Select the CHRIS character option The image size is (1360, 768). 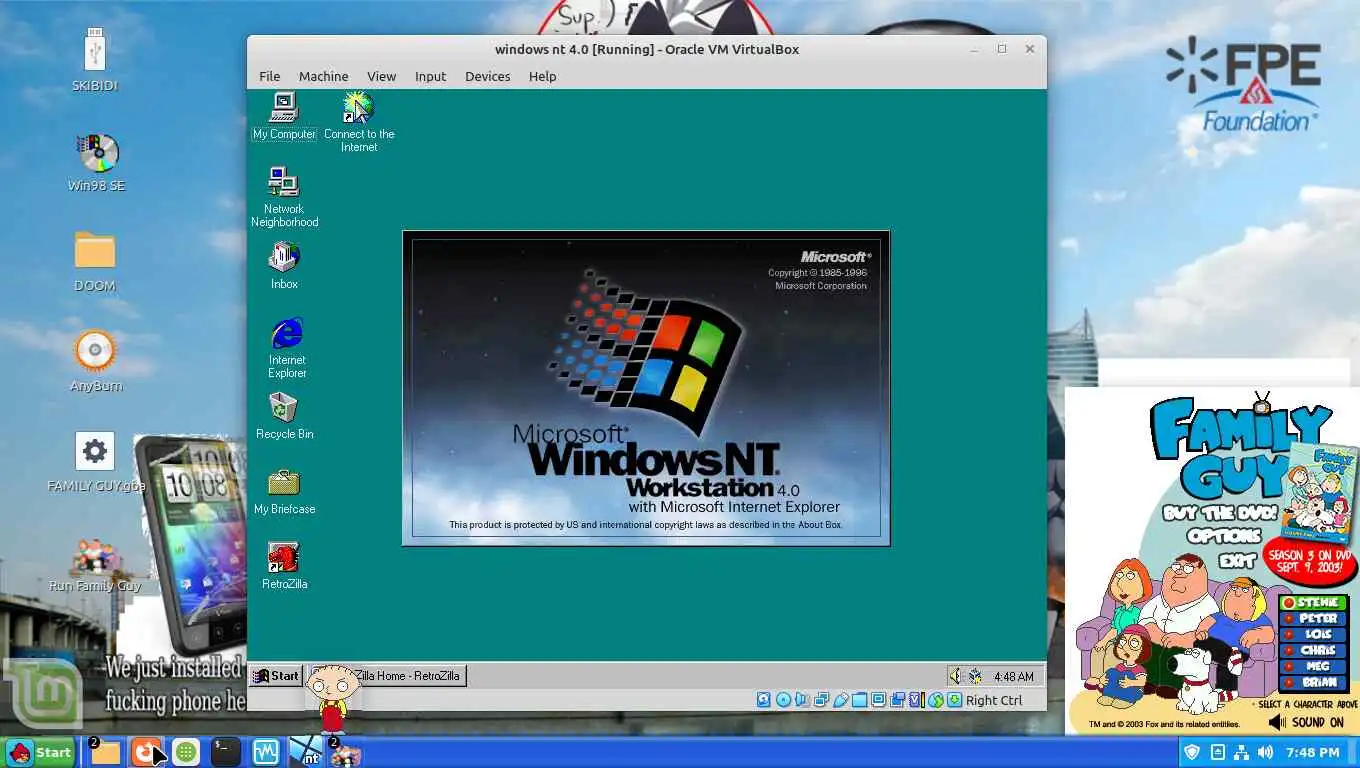click(x=1314, y=651)
